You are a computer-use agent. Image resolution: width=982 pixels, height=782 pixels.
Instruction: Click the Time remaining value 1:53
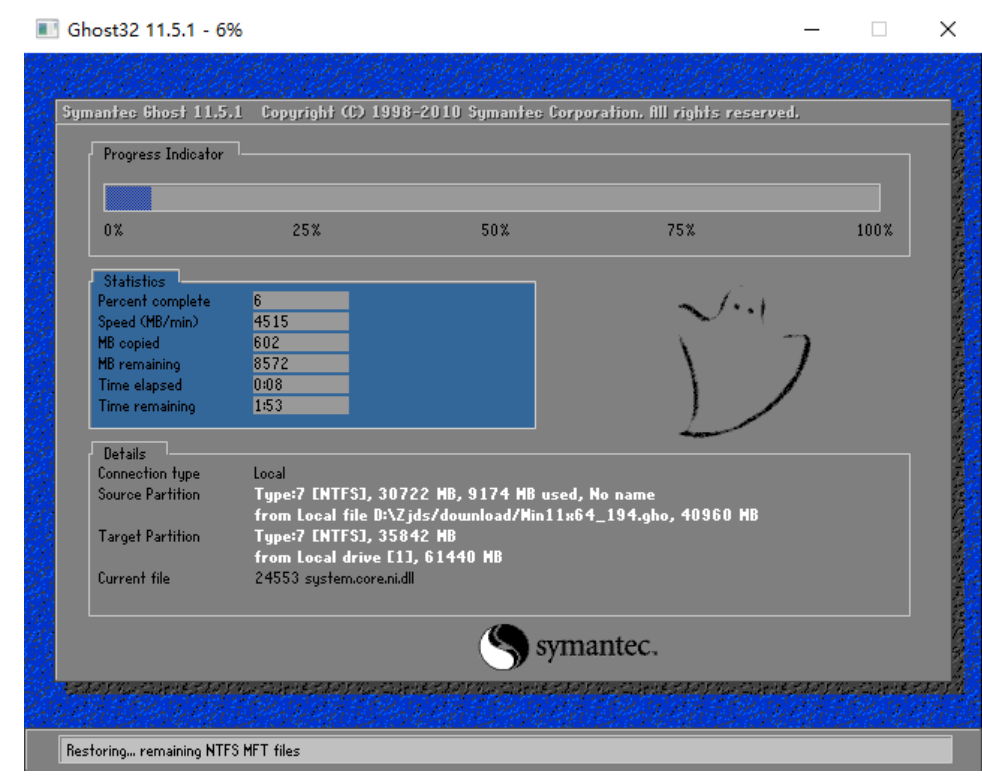301,406
